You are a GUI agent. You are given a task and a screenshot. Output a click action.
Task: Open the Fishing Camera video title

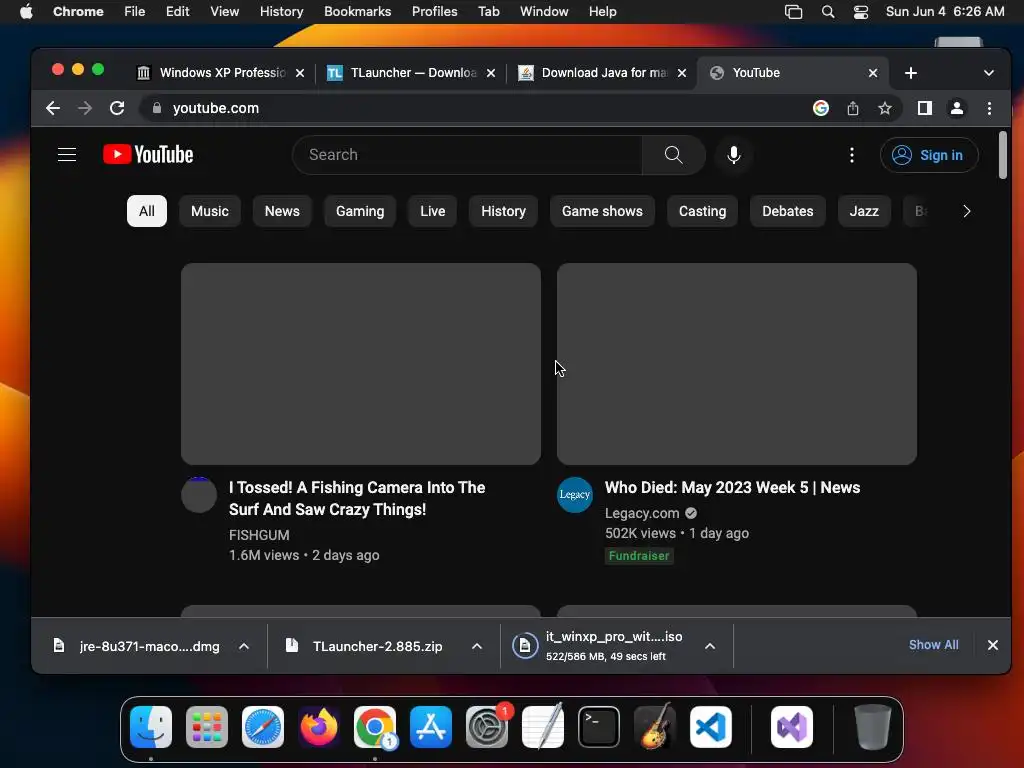(357, 498)
